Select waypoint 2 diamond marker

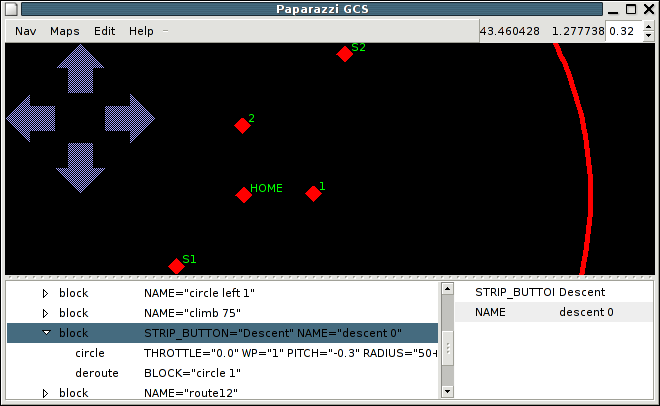point(242,125)
